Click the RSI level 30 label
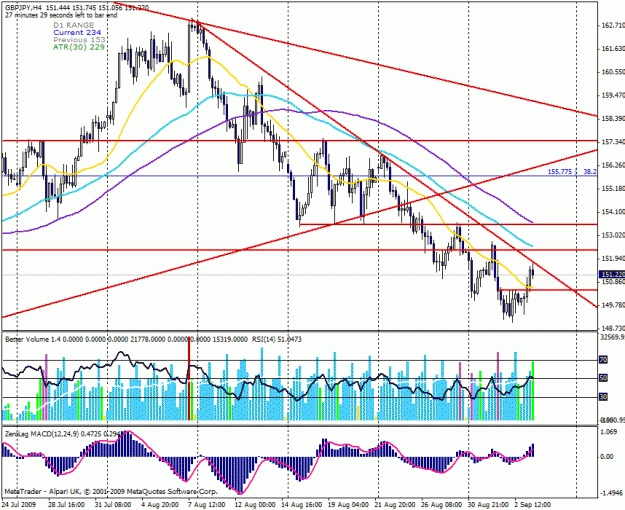Image resolution: width=625 pixels, height=510 pixels. coord(603,397)
